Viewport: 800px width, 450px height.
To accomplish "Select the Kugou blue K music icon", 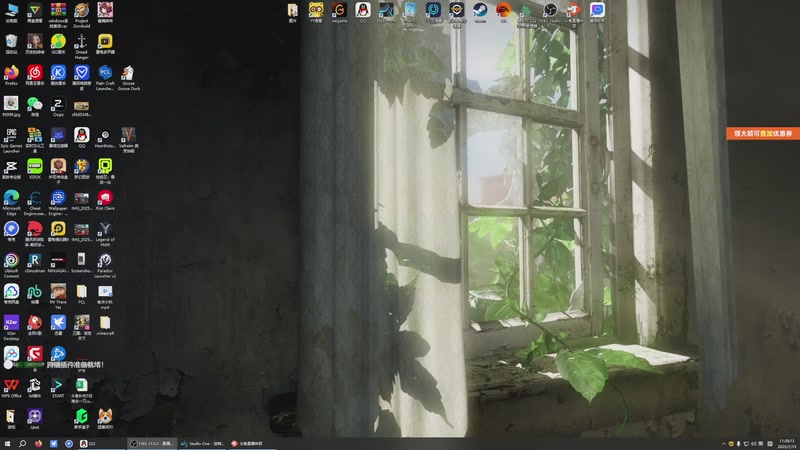I will tap(58, 75).
